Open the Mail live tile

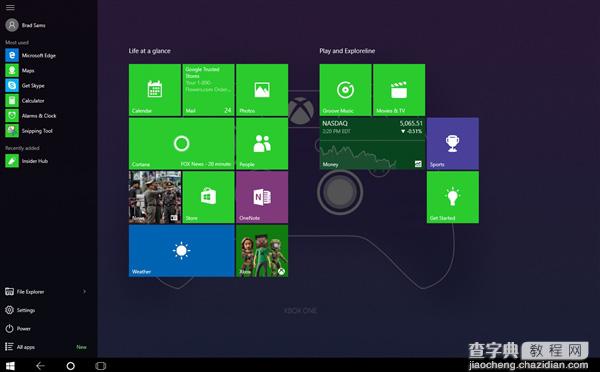pyautogui.click(x=209, y=90)
